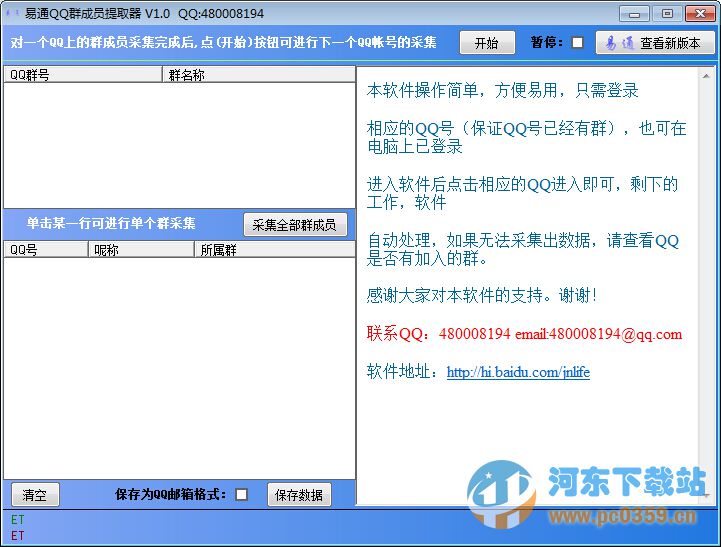Screen dimensions: 721x547
Task: Click 保存数据 save data button
Action: coord(299,495)
